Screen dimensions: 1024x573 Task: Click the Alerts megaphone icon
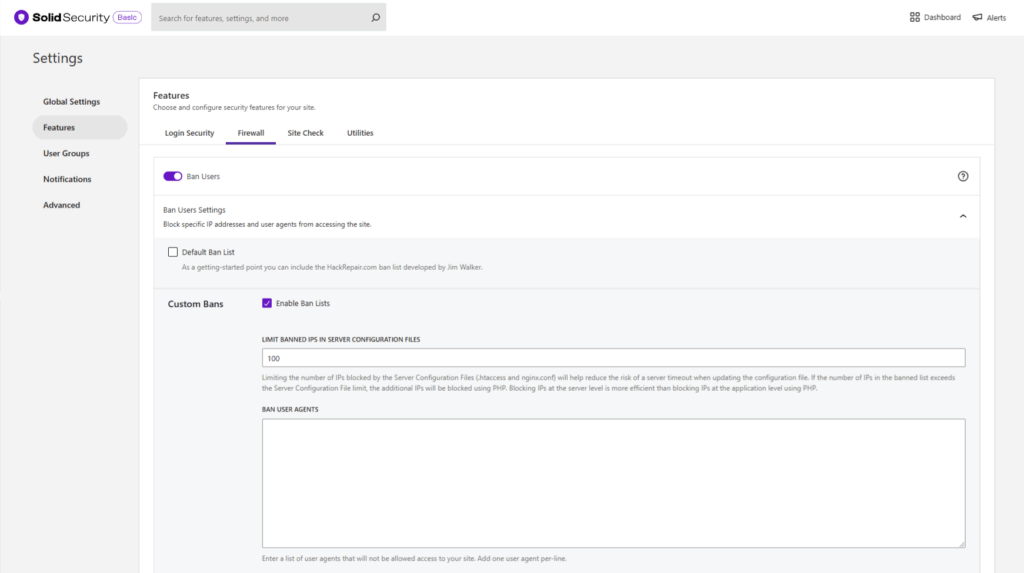977,17
